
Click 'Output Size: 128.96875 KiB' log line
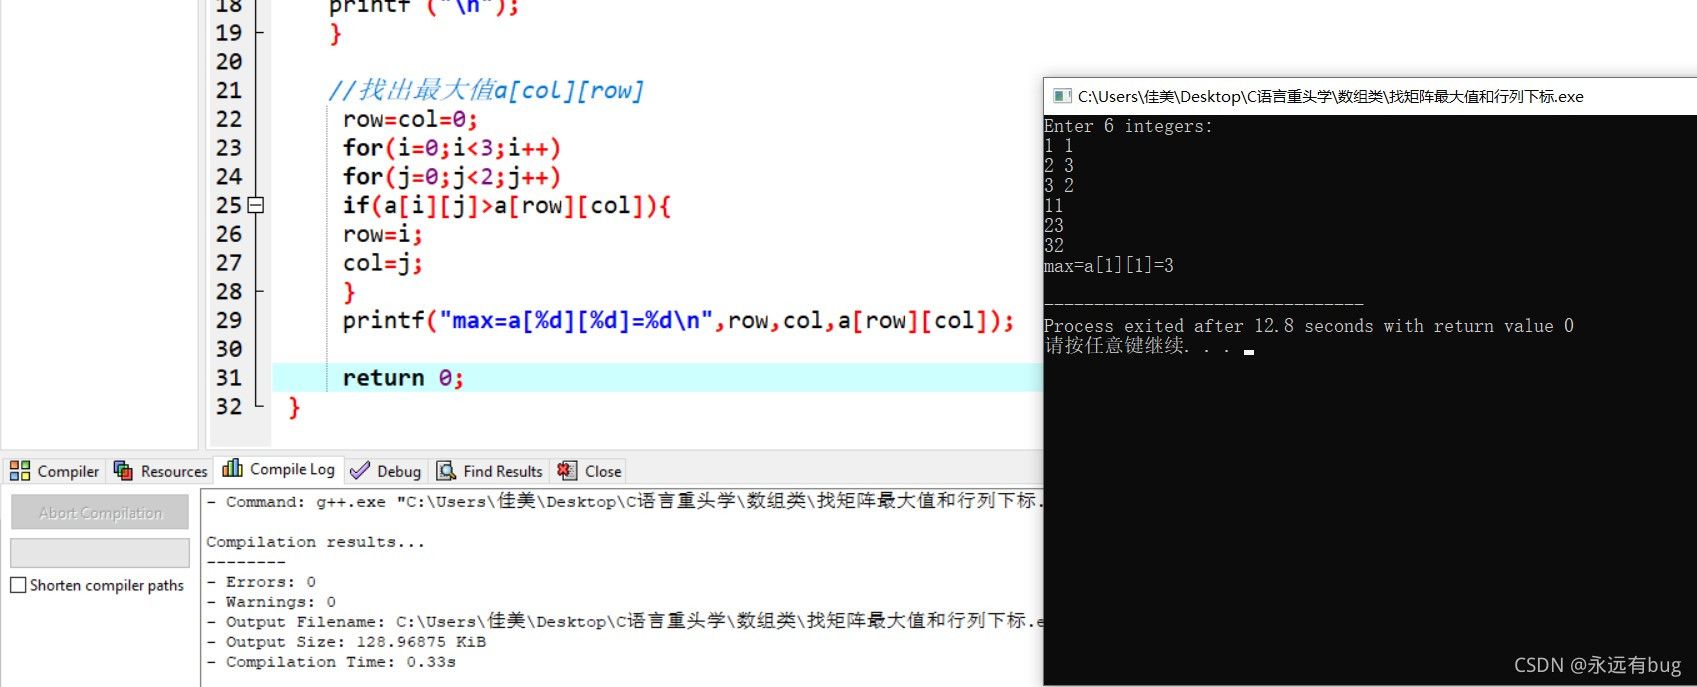pos(346,642)
